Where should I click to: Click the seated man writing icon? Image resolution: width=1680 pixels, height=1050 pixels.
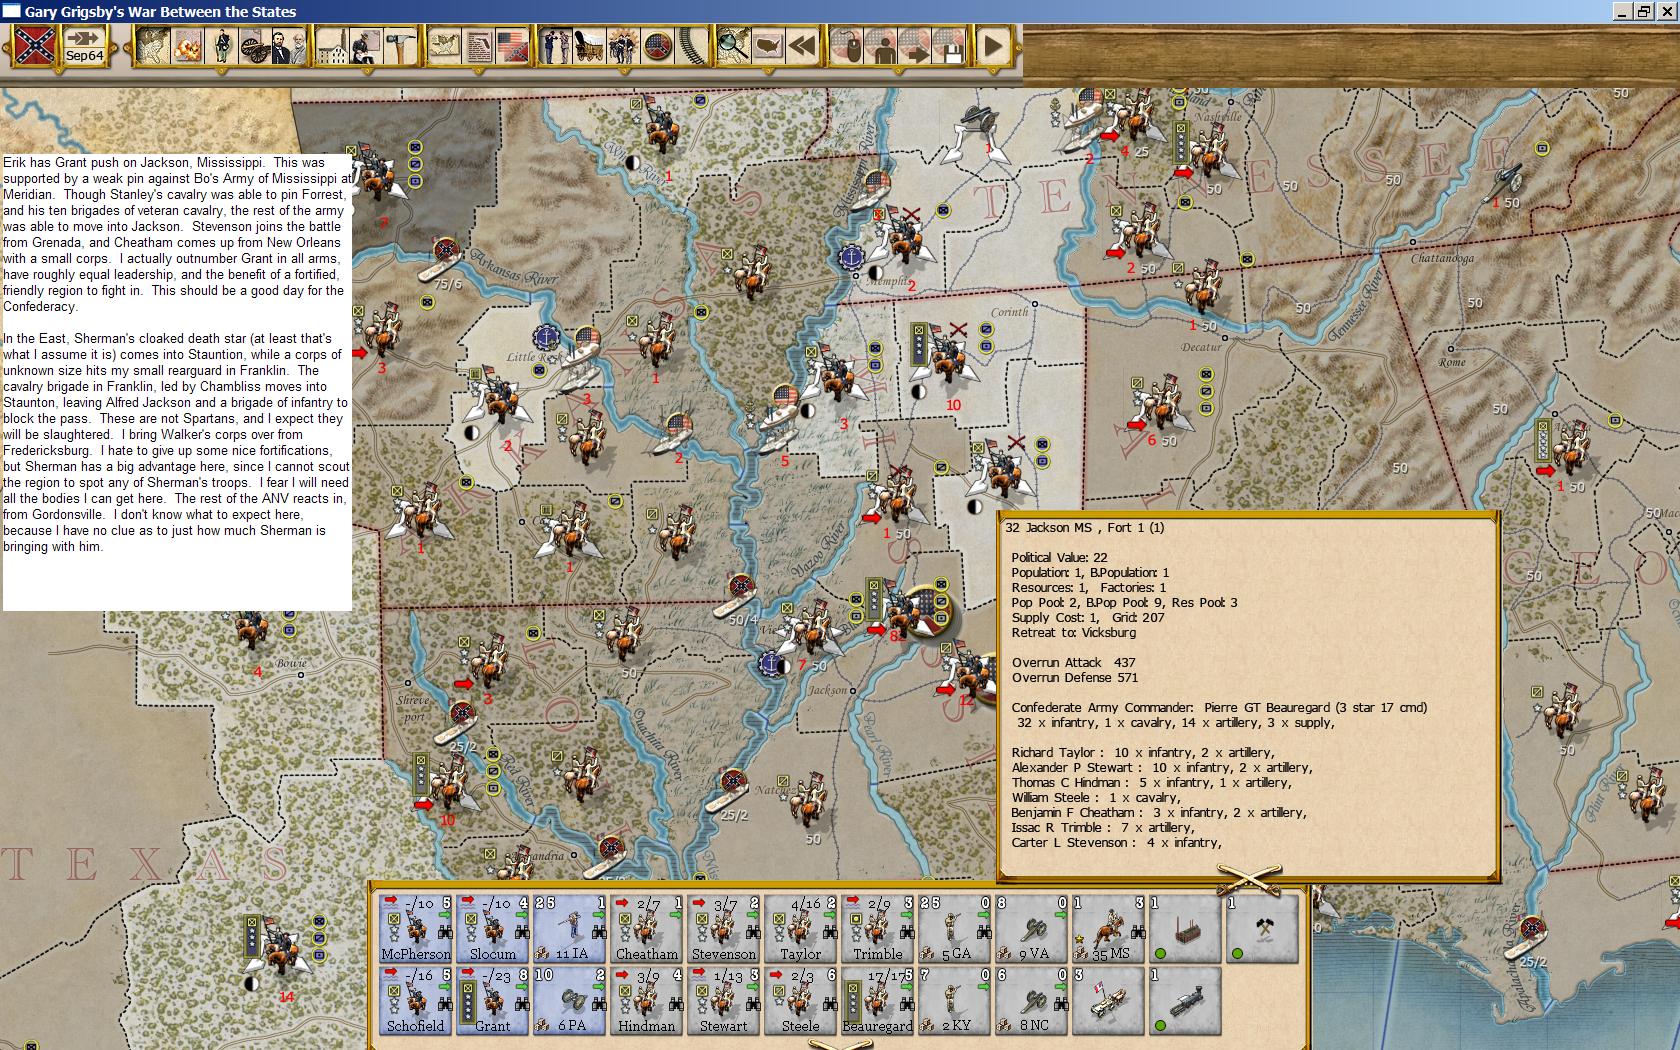coord(365,46)
